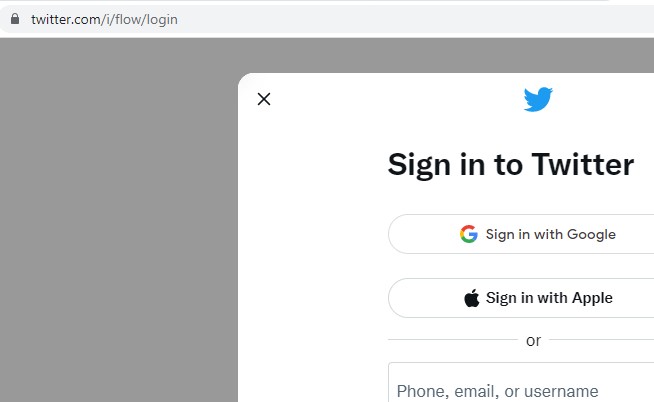Click the Apple logo icon
Viewport: 654px width, 402px height.
pos(472,298)
